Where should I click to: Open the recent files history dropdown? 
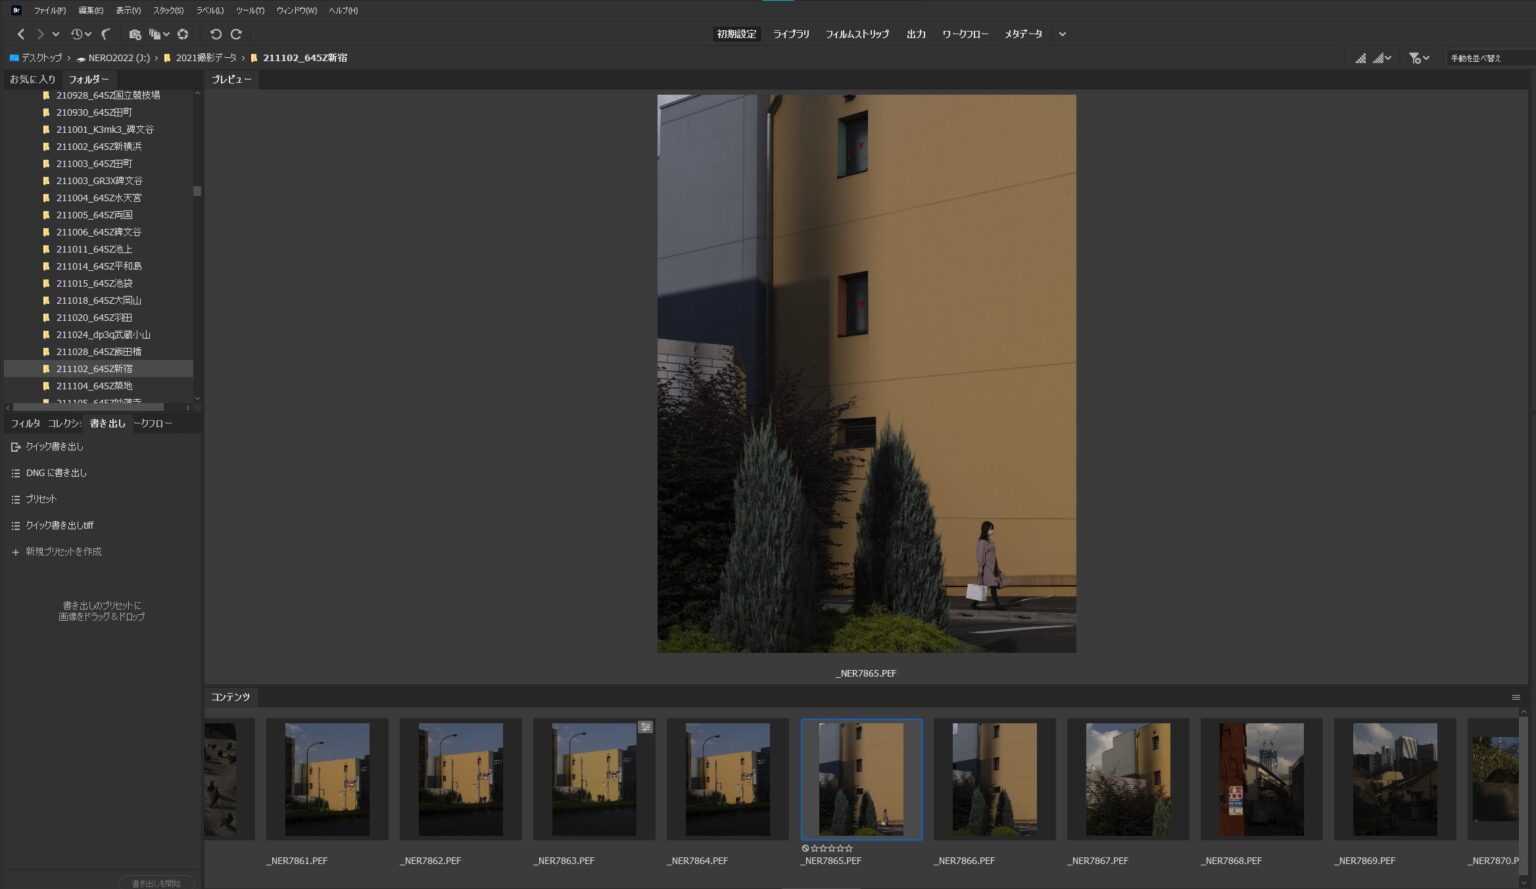coord(80,34)
